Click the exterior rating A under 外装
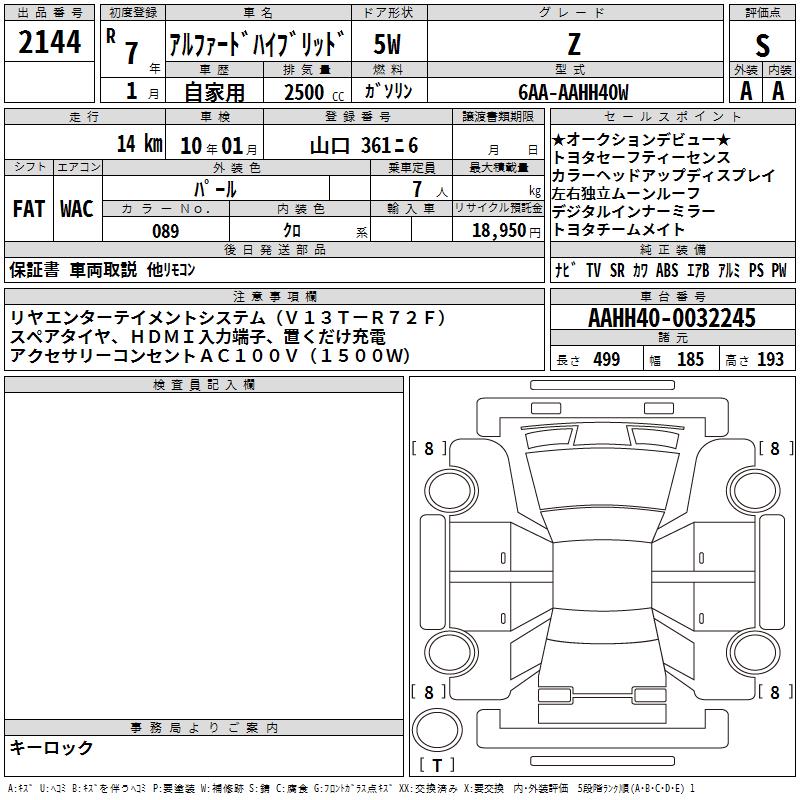 (x=746, y=91)
